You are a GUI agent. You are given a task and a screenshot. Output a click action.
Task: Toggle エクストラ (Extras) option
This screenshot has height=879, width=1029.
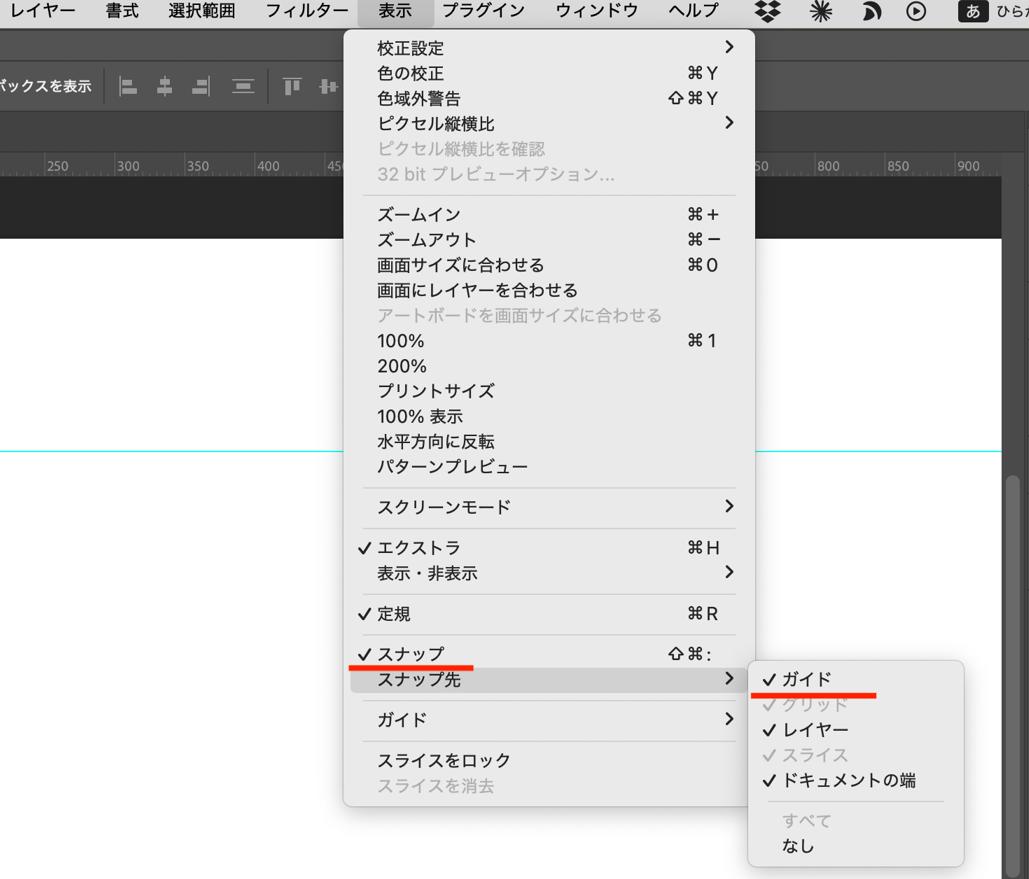click(x=549, y=547)
